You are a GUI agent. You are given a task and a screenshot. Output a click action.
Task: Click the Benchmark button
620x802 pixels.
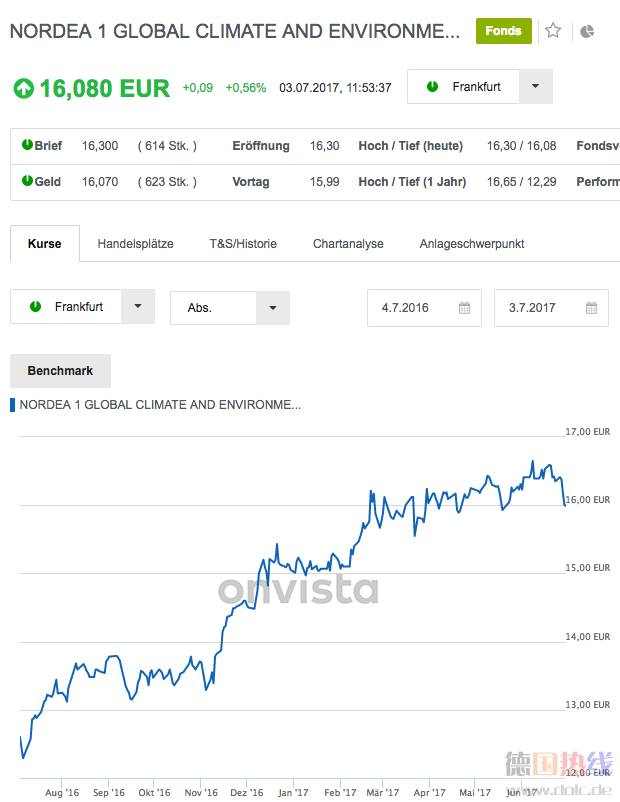tap(60, 370)
